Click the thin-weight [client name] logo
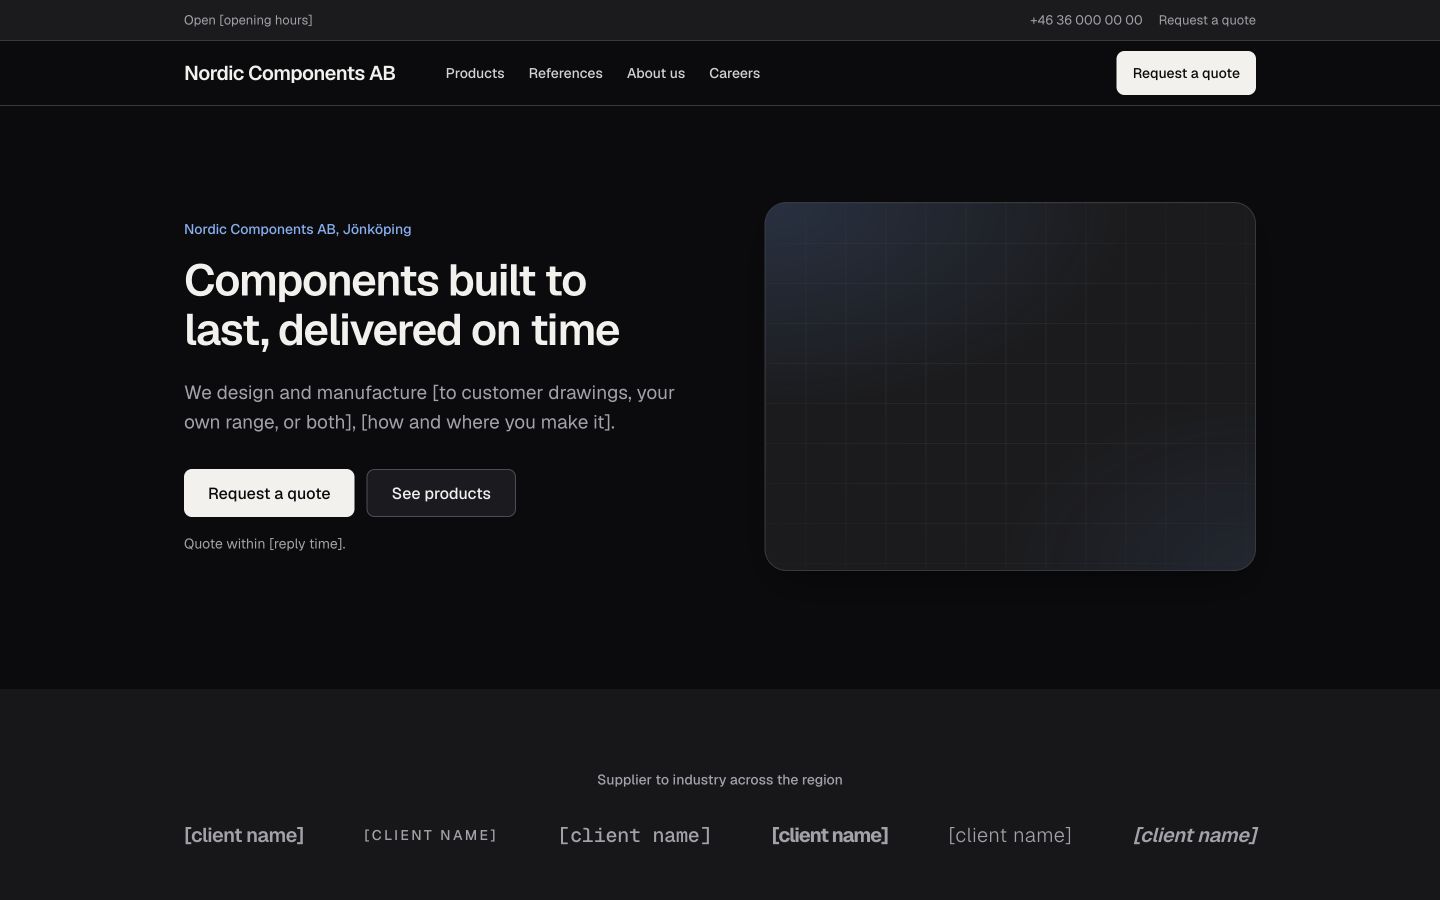The height and width of the screenshot is (900, 1440). [x=1010, y=835]
